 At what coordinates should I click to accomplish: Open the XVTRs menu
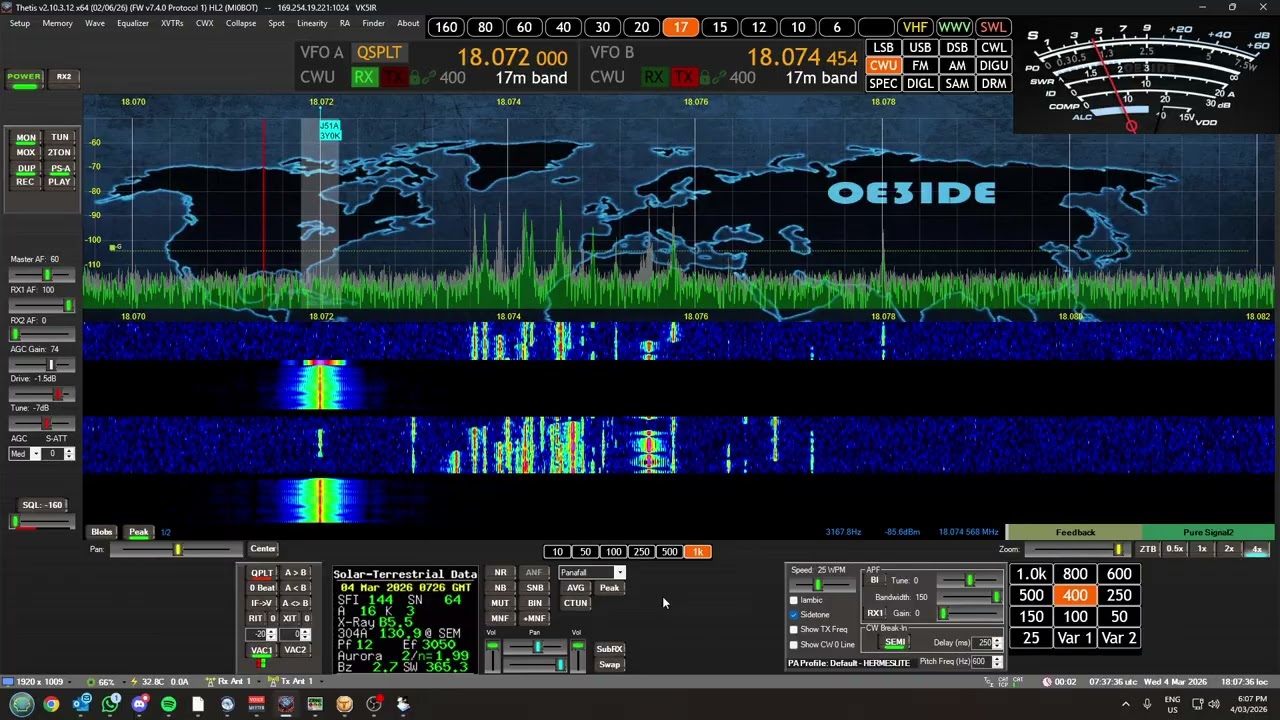(x=172, y=23)
